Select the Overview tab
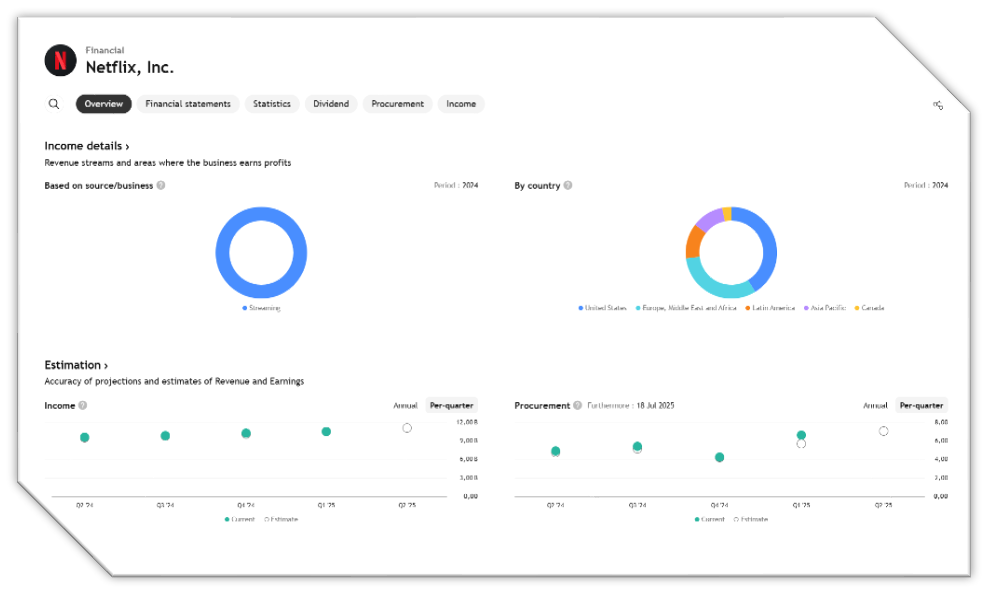 coord(104,104)
